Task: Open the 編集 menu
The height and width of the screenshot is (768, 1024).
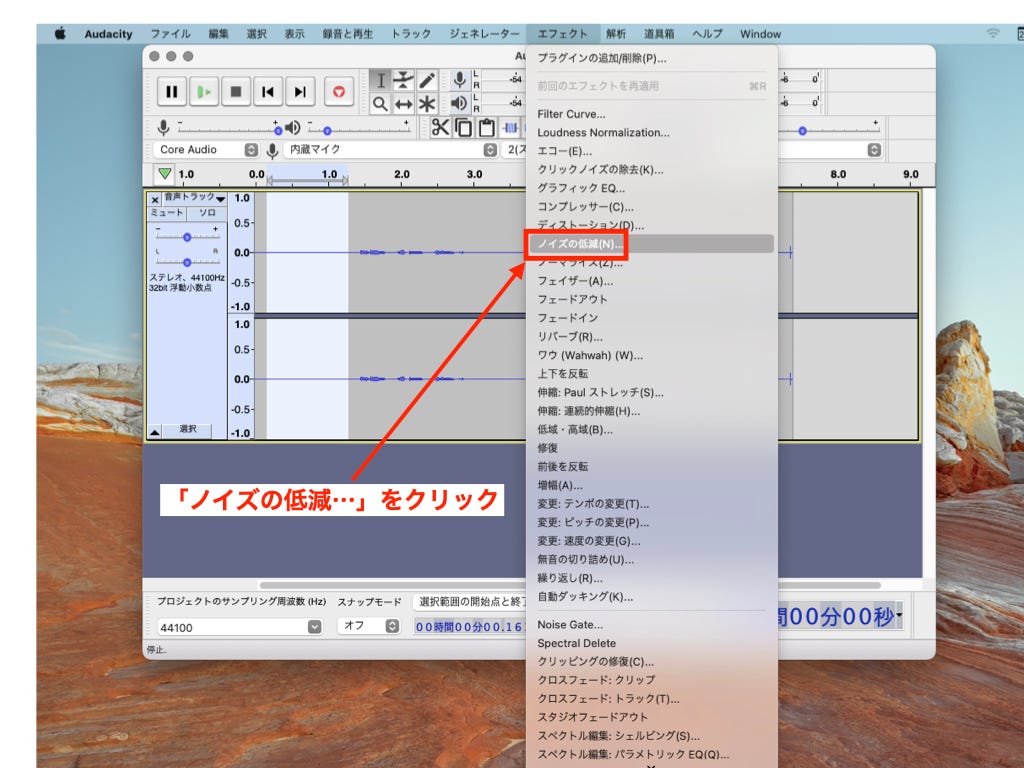Action: 219,34
